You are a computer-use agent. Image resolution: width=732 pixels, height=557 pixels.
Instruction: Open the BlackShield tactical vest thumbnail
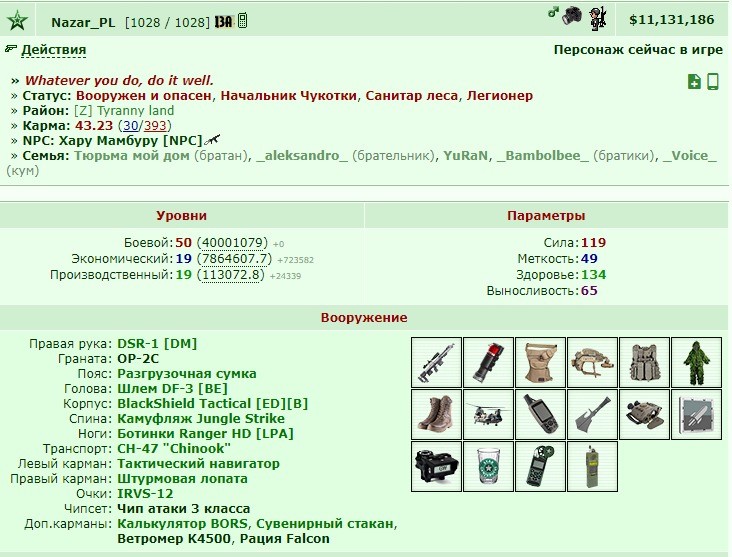[645, 362]
